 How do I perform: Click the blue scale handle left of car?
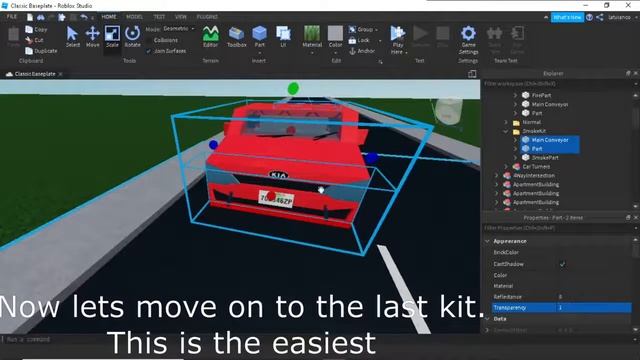pos(213,144)
